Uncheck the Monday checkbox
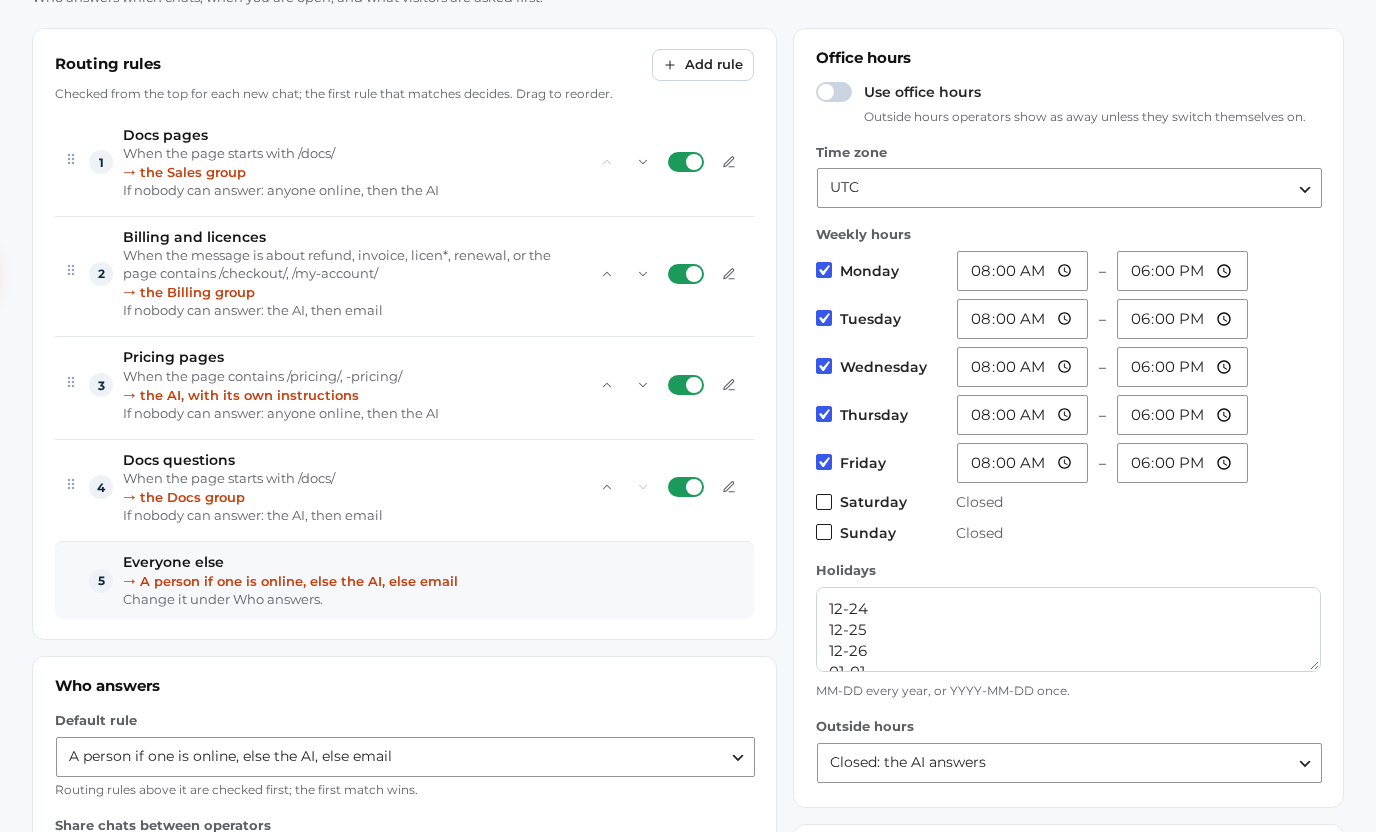Image resolution: width=1376 pixels, height=832 pixels. (824, 270)
